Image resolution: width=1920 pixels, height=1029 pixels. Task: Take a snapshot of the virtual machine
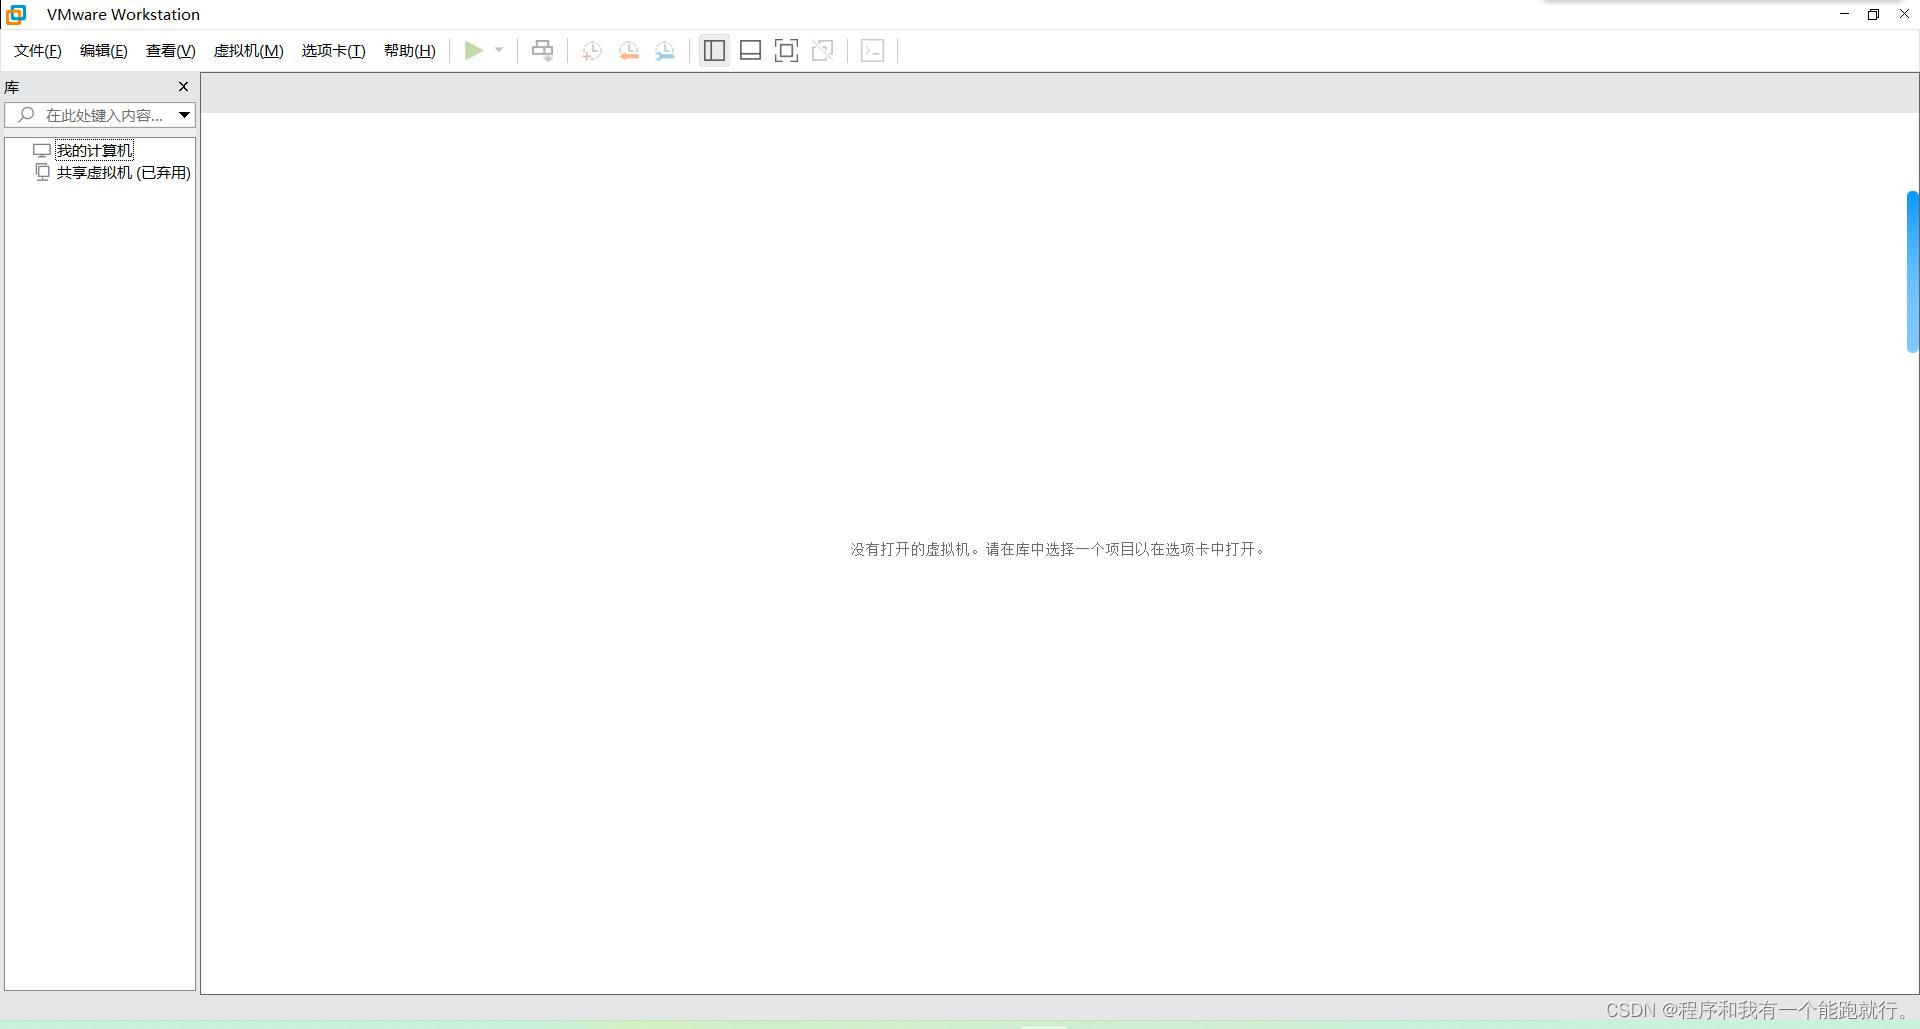pos(592,51)
